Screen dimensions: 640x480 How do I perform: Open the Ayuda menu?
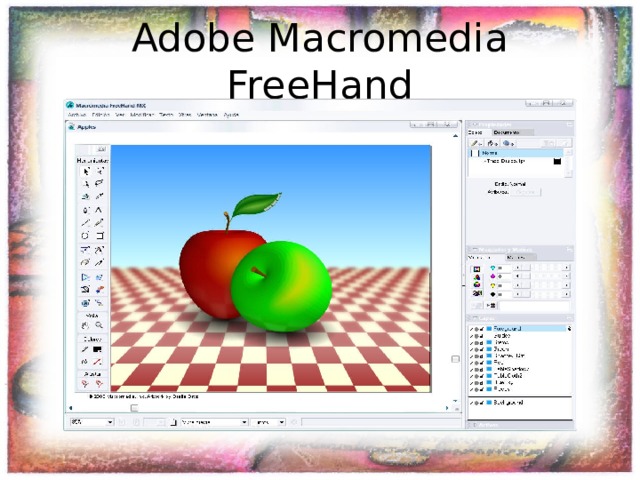pos(231,115)
